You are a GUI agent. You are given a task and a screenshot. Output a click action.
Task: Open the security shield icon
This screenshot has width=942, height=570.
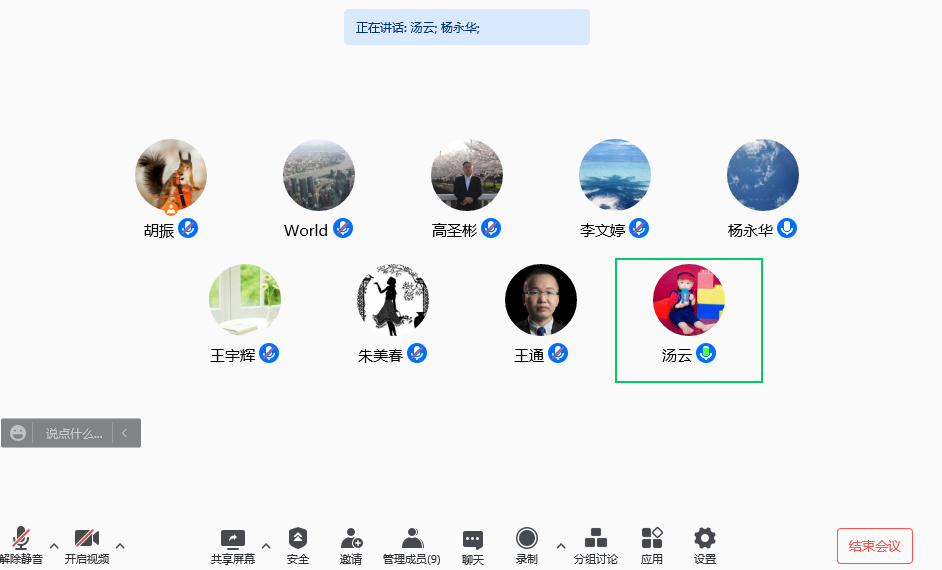pyautogui.click(x=298, y=538)
